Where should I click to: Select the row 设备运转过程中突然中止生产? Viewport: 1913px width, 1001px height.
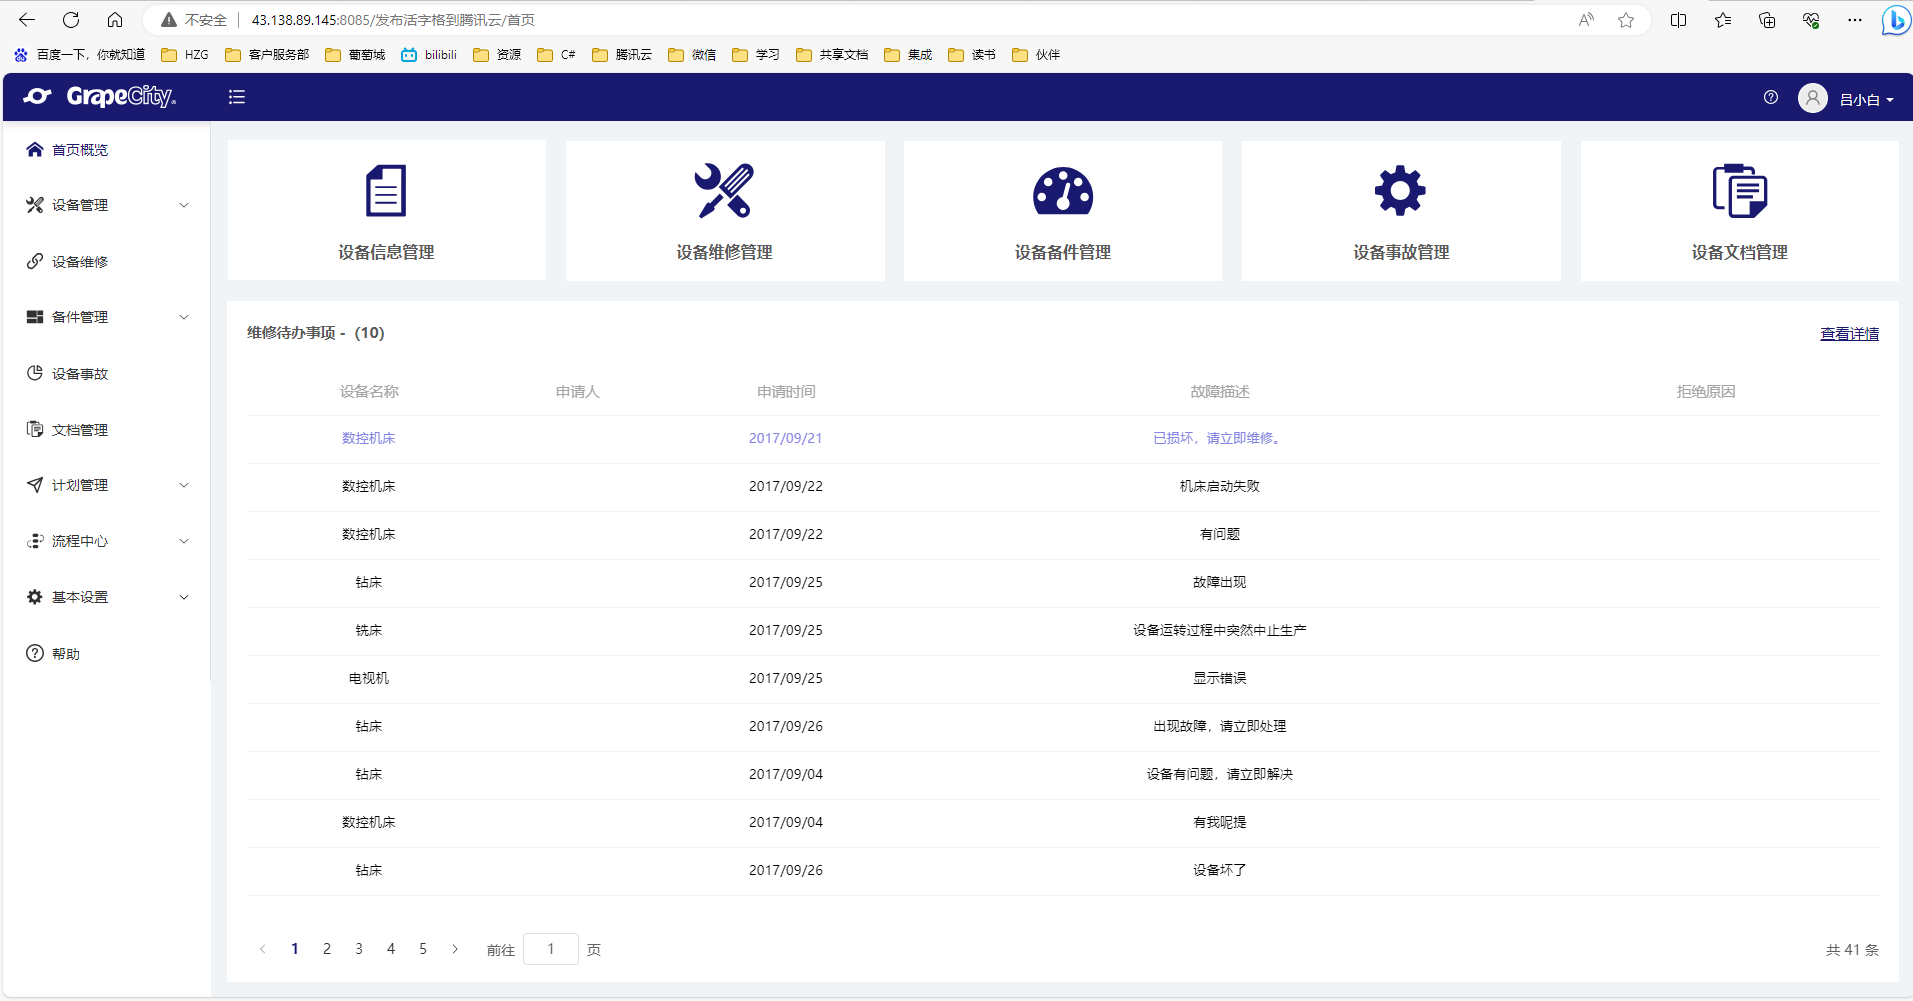(x=1063, y=631)
